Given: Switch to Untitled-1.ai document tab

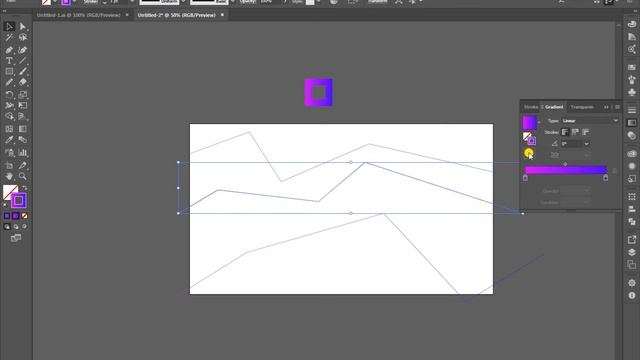Looking at the screenshot, I should (x=78, y=15).
